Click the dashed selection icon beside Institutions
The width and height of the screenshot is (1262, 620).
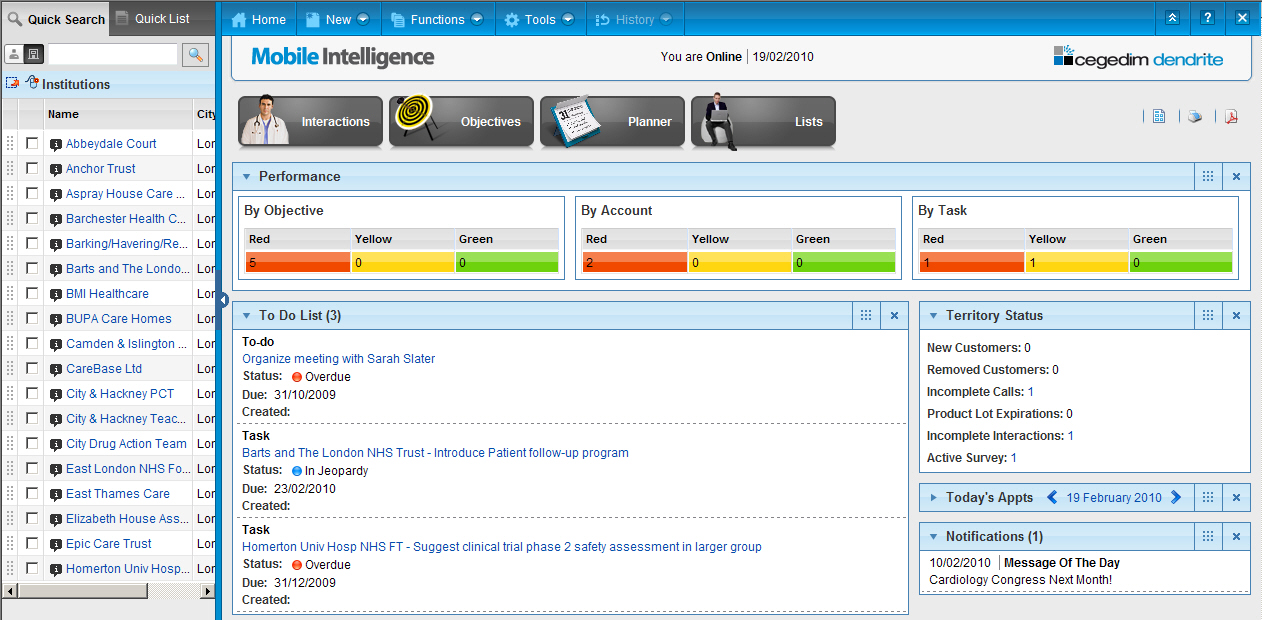[x=12, y=83]
